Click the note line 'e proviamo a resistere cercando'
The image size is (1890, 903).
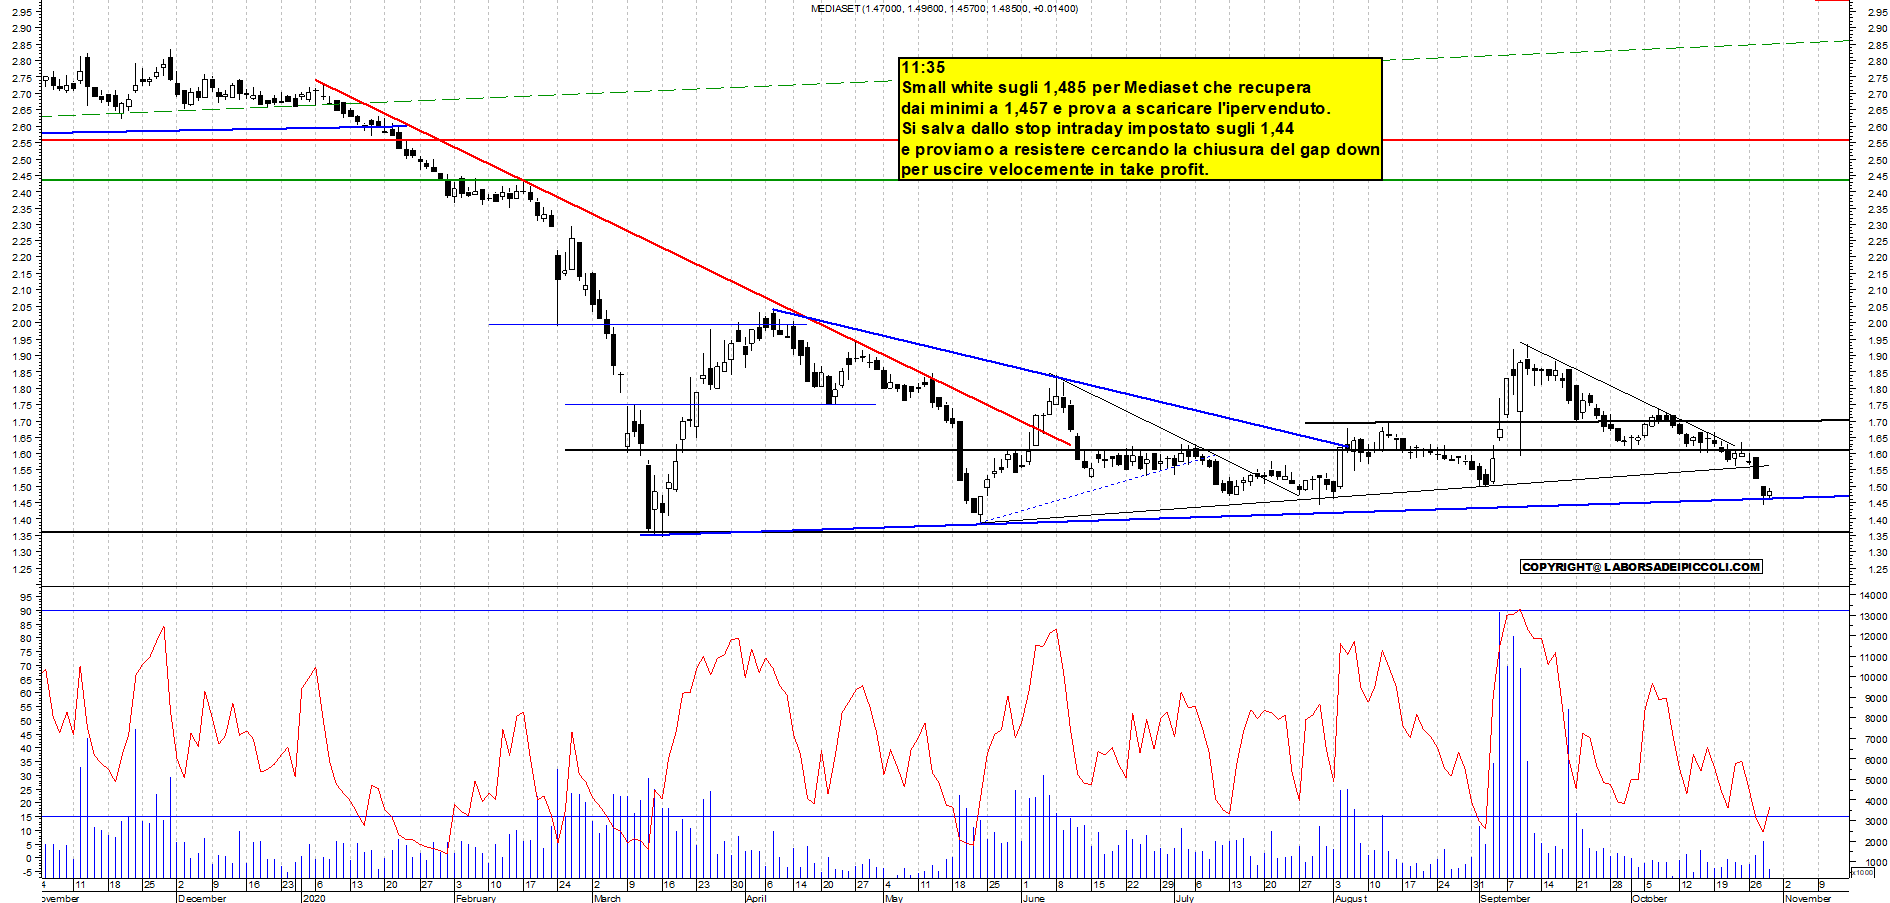1140,149
